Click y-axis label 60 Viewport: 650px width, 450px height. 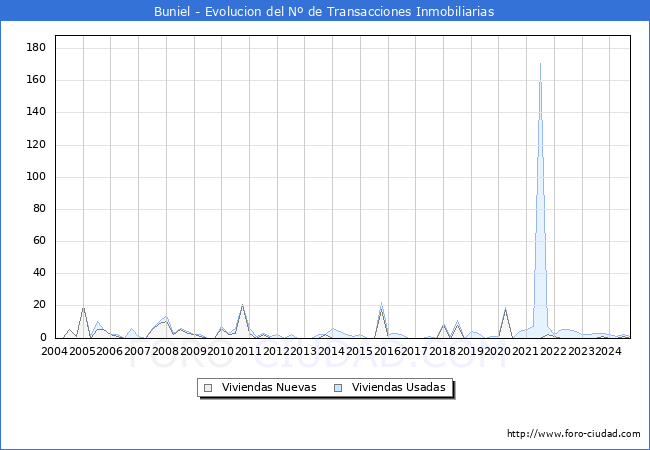click(x=39, y=240)
